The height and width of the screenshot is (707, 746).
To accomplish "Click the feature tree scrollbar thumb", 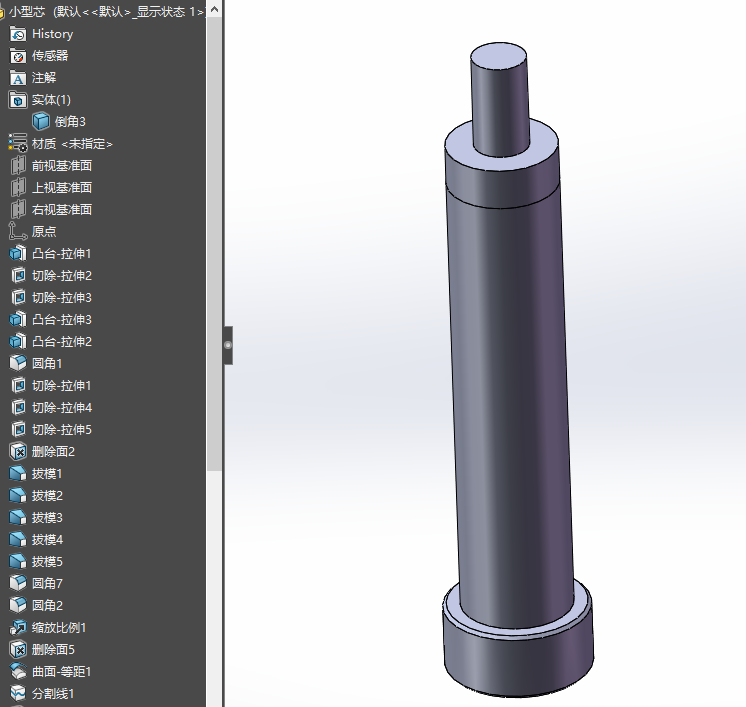I will point(214,245).
